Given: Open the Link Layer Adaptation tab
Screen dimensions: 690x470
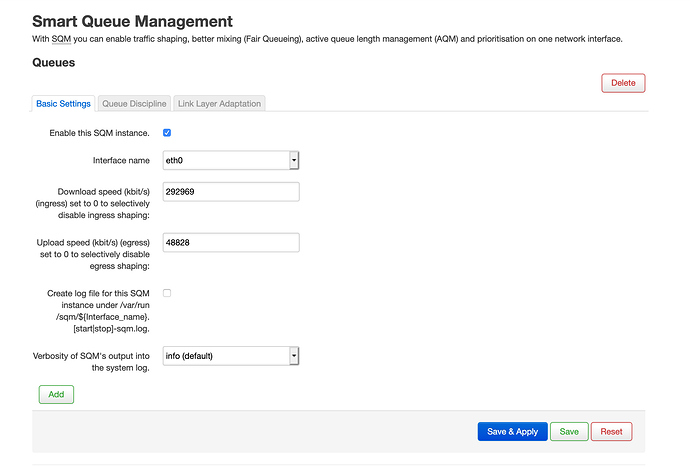Looking at the screenshot, I should pyautogui.click(x=219, y=103).
